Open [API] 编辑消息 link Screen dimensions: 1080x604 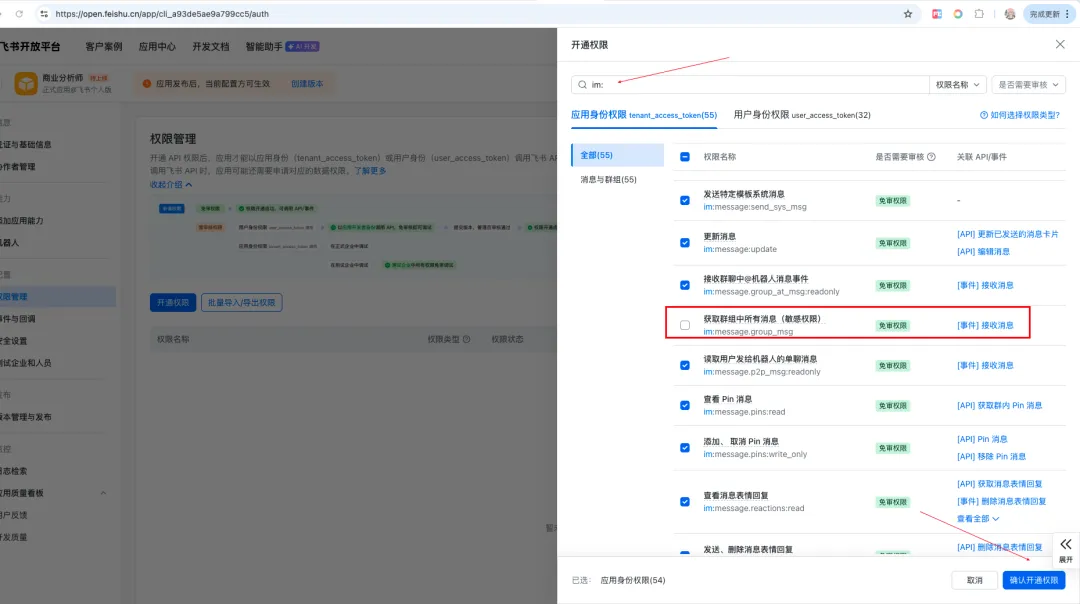983,251
